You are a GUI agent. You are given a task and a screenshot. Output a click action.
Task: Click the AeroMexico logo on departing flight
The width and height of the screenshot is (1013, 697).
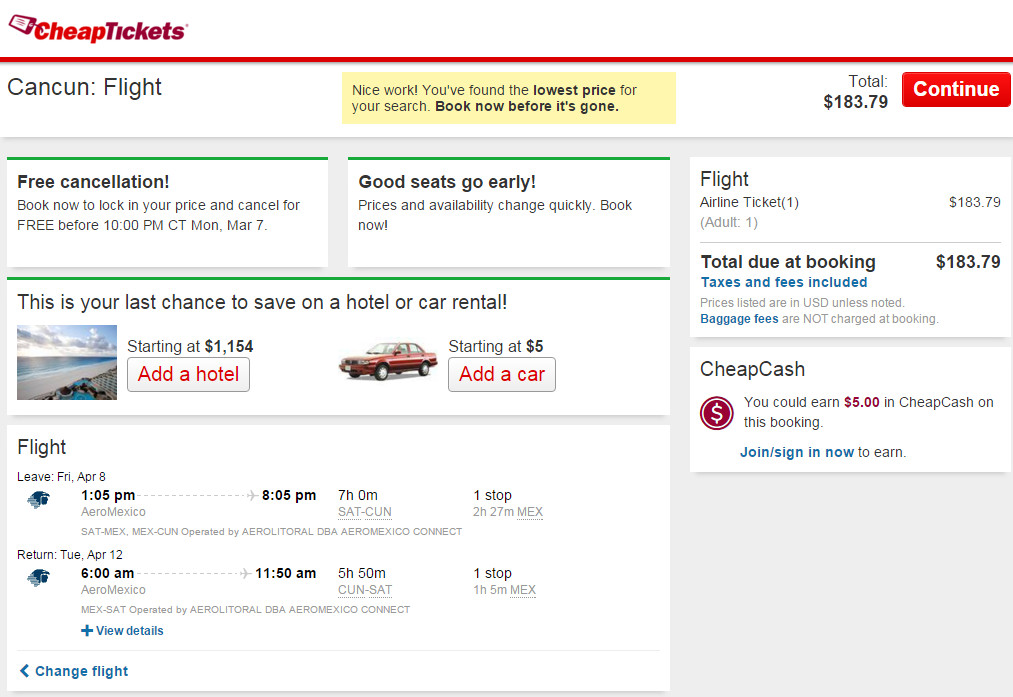[x=39, y=499]
